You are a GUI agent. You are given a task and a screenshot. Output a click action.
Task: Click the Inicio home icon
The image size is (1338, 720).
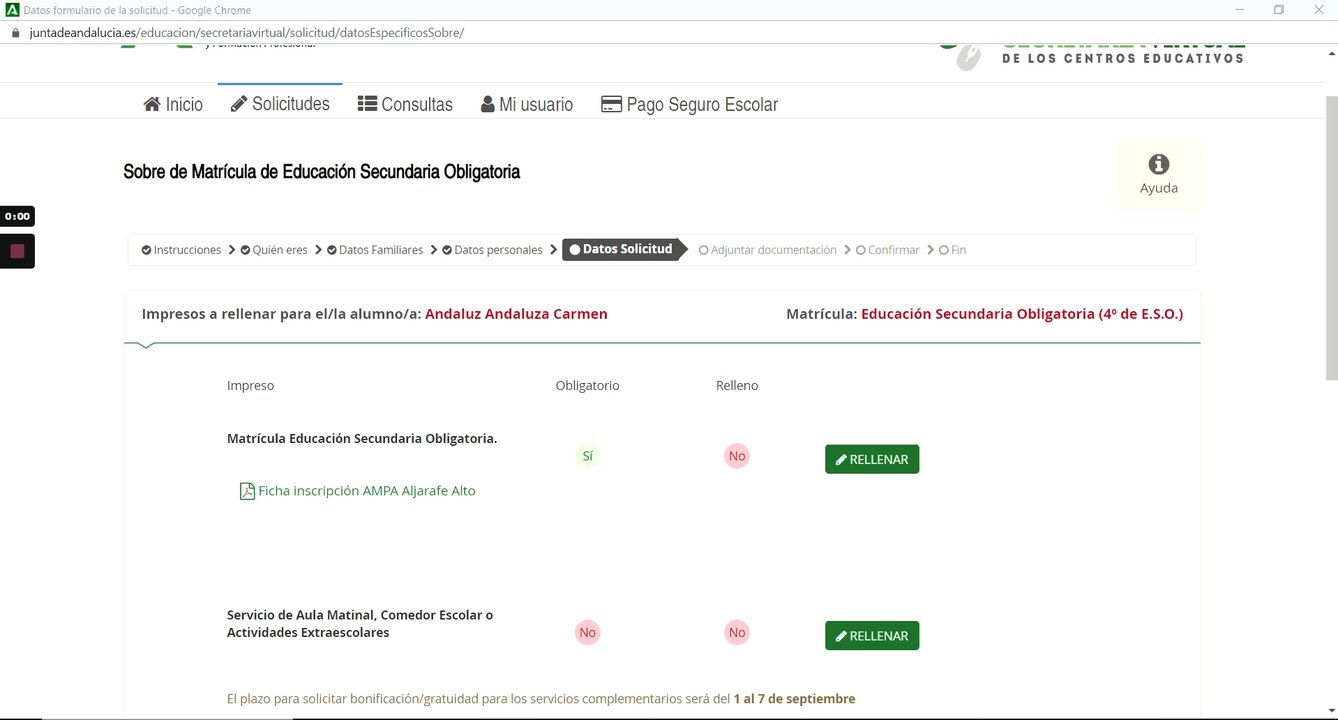152,105
